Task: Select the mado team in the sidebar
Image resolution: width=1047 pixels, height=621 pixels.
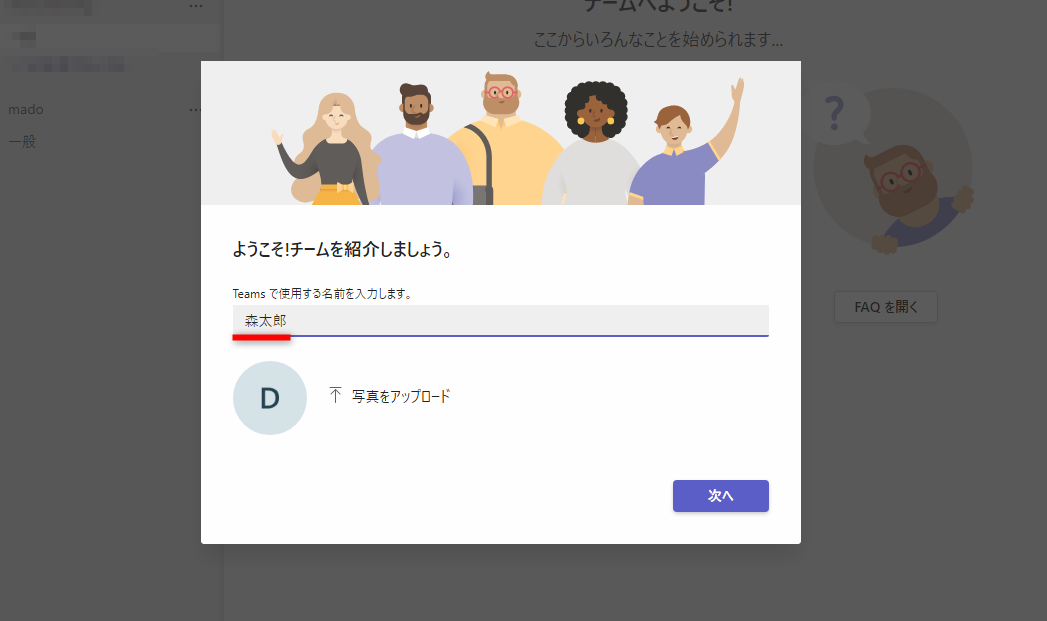Action: [x=25, y=109]
